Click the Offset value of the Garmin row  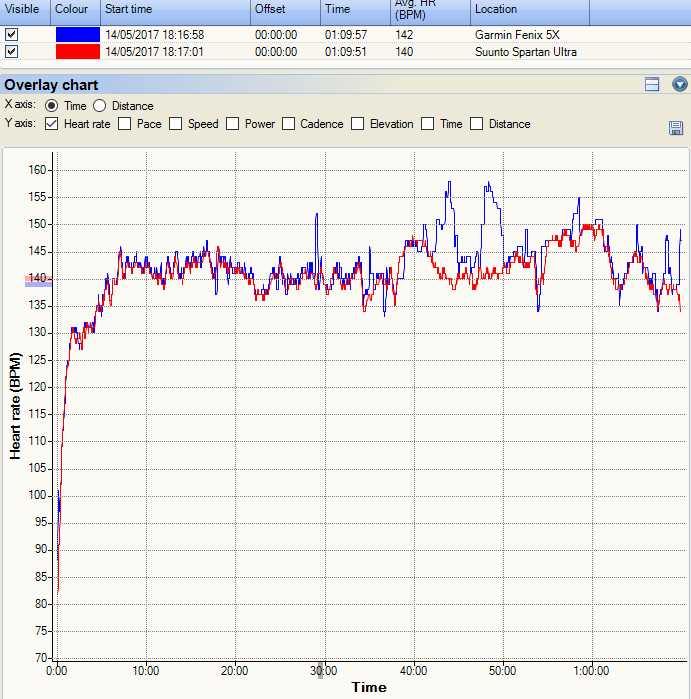pos(276,34)
